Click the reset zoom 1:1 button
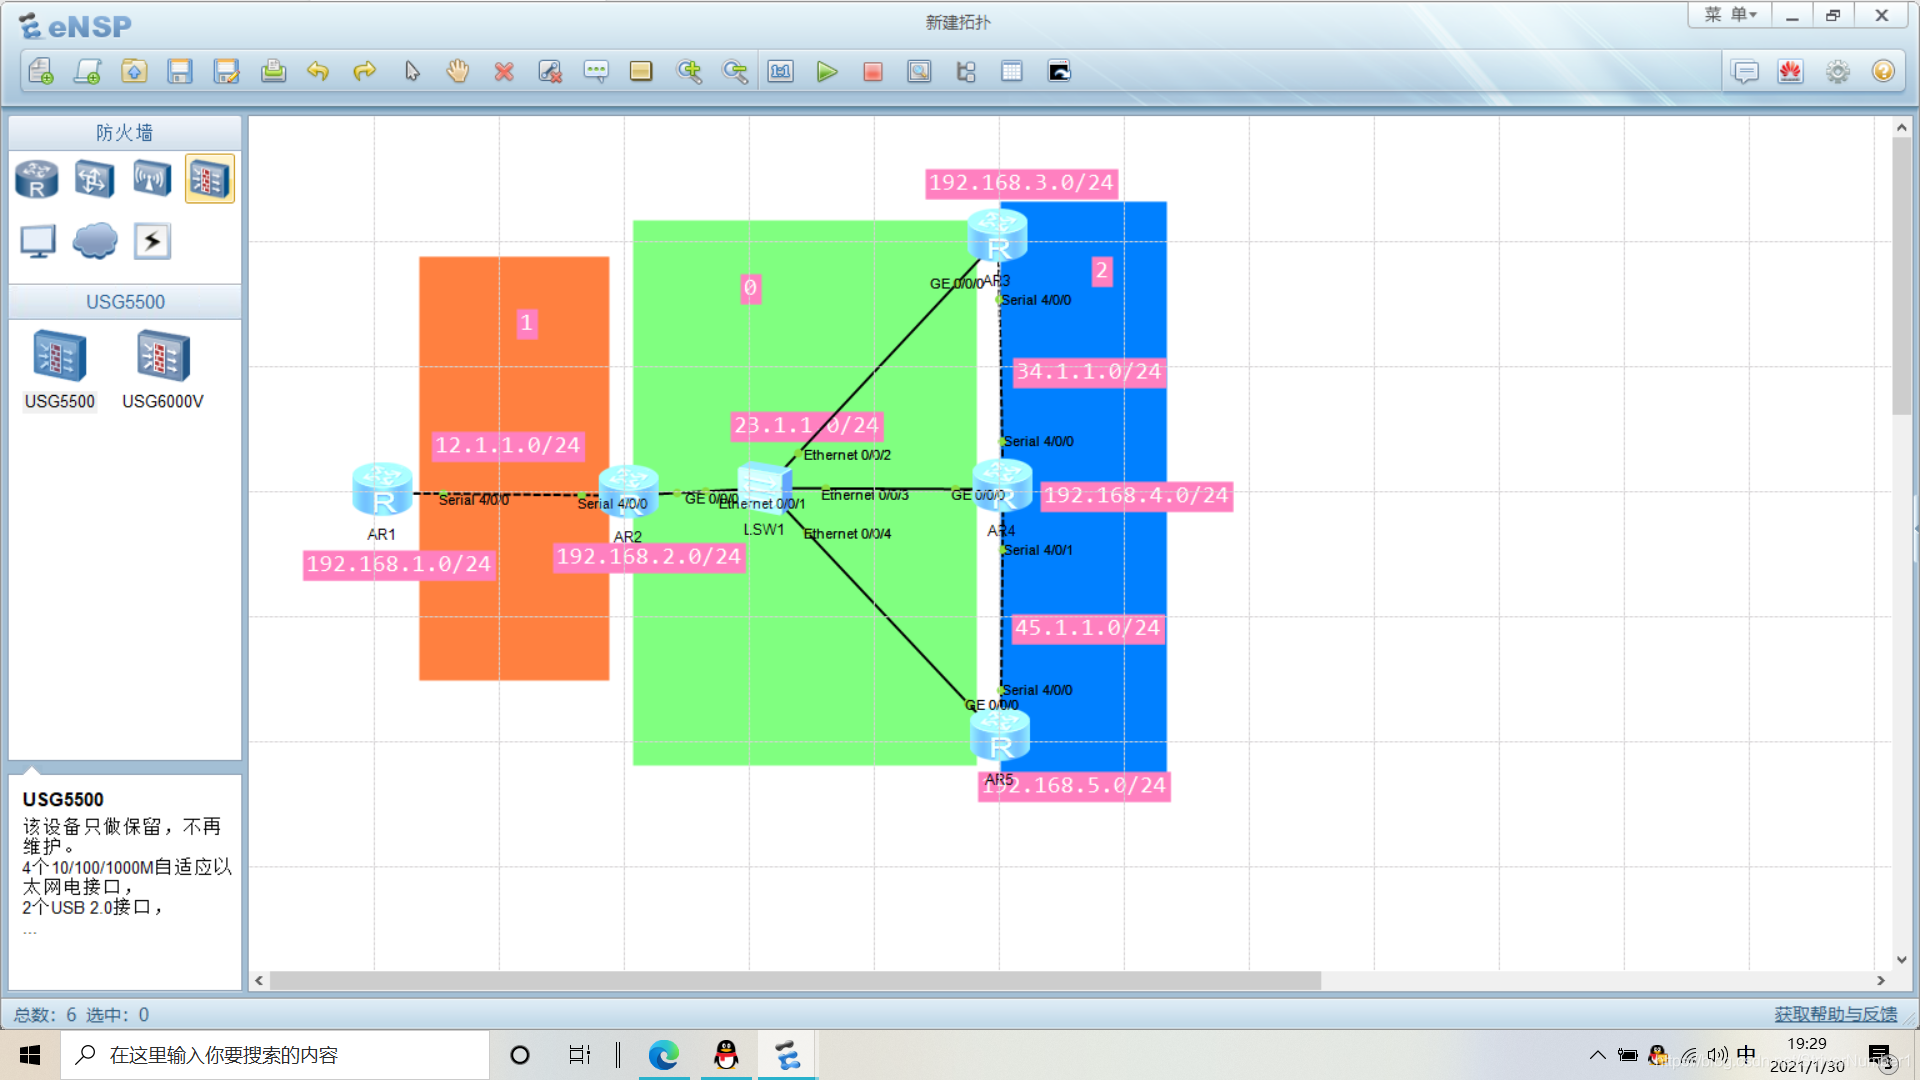The width and height of the screenshot is (1920, 1080). [781, 72]
